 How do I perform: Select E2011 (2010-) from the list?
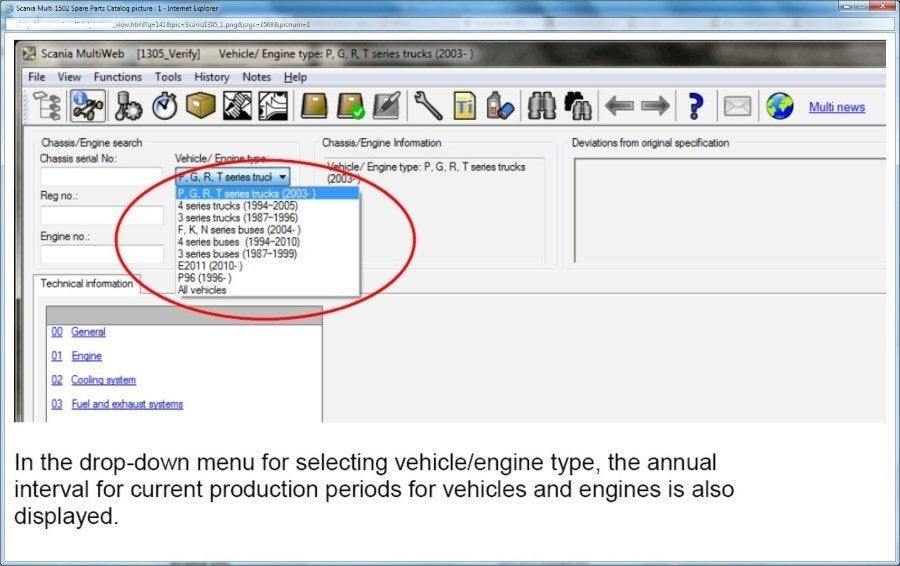tap(267, 266)
